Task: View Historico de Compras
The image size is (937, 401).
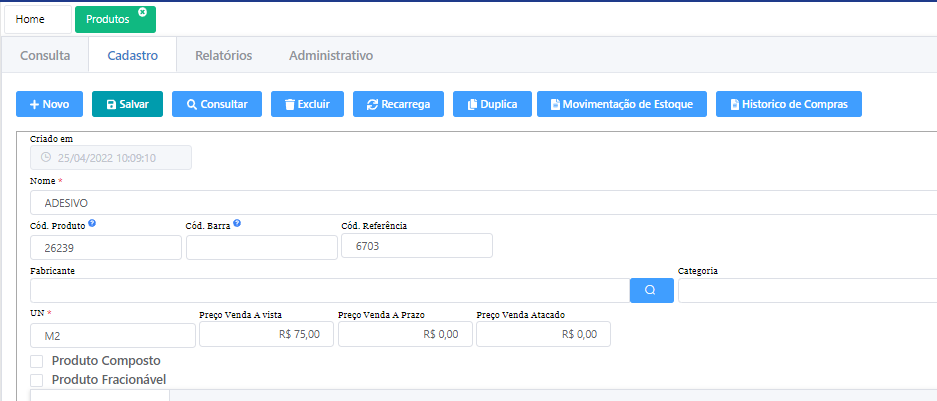Action: (x=788, y=104)
